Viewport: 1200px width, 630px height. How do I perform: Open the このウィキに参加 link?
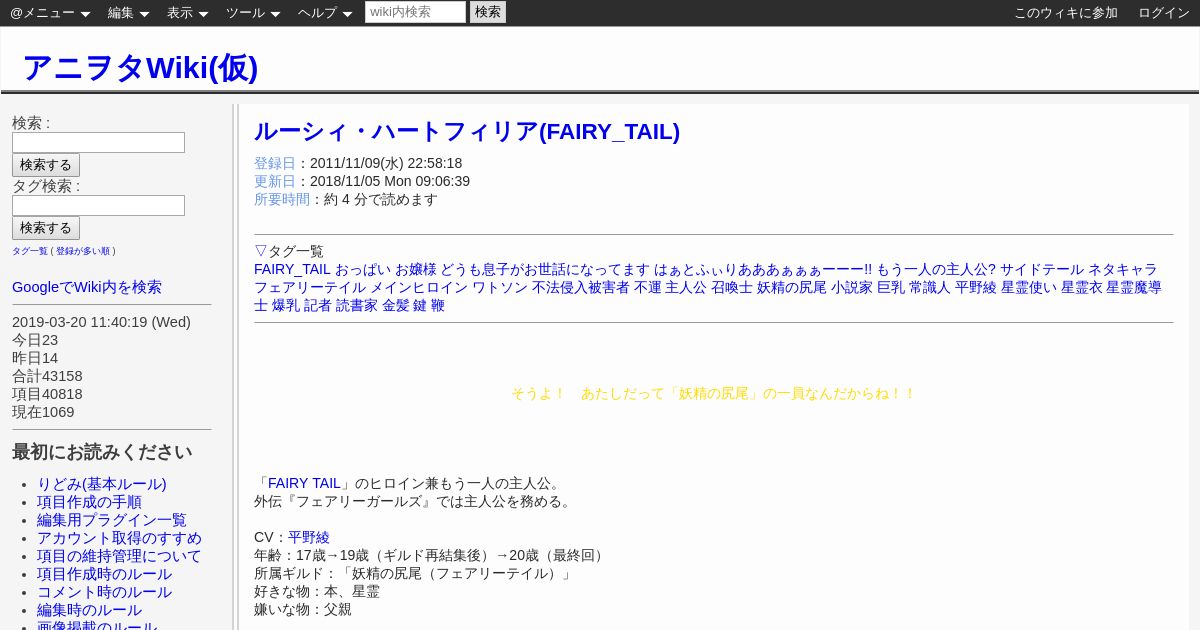pyautogui.click(x=1066, y=13)
